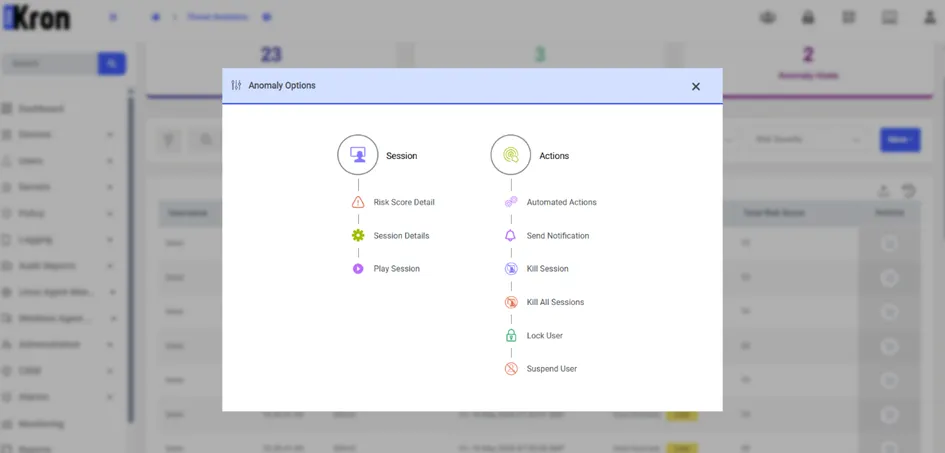Click the Session monitor circle icon
The width and height of the screenshot is (945, 453).
point(358,155)
